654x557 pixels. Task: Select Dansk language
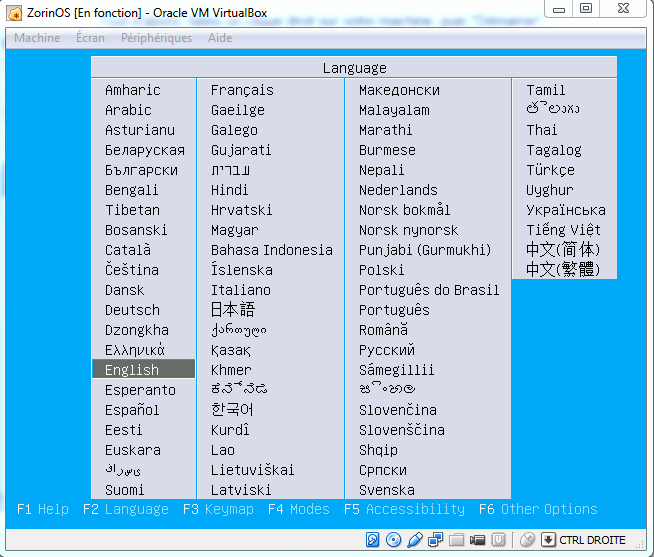124,290
